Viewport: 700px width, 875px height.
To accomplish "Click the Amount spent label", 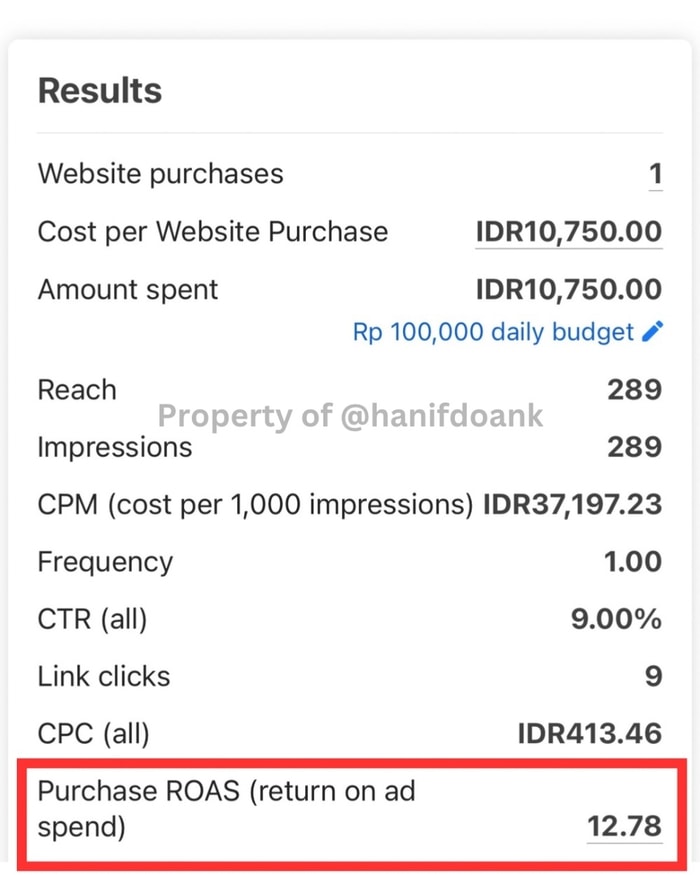I will [x=128, y=290].
